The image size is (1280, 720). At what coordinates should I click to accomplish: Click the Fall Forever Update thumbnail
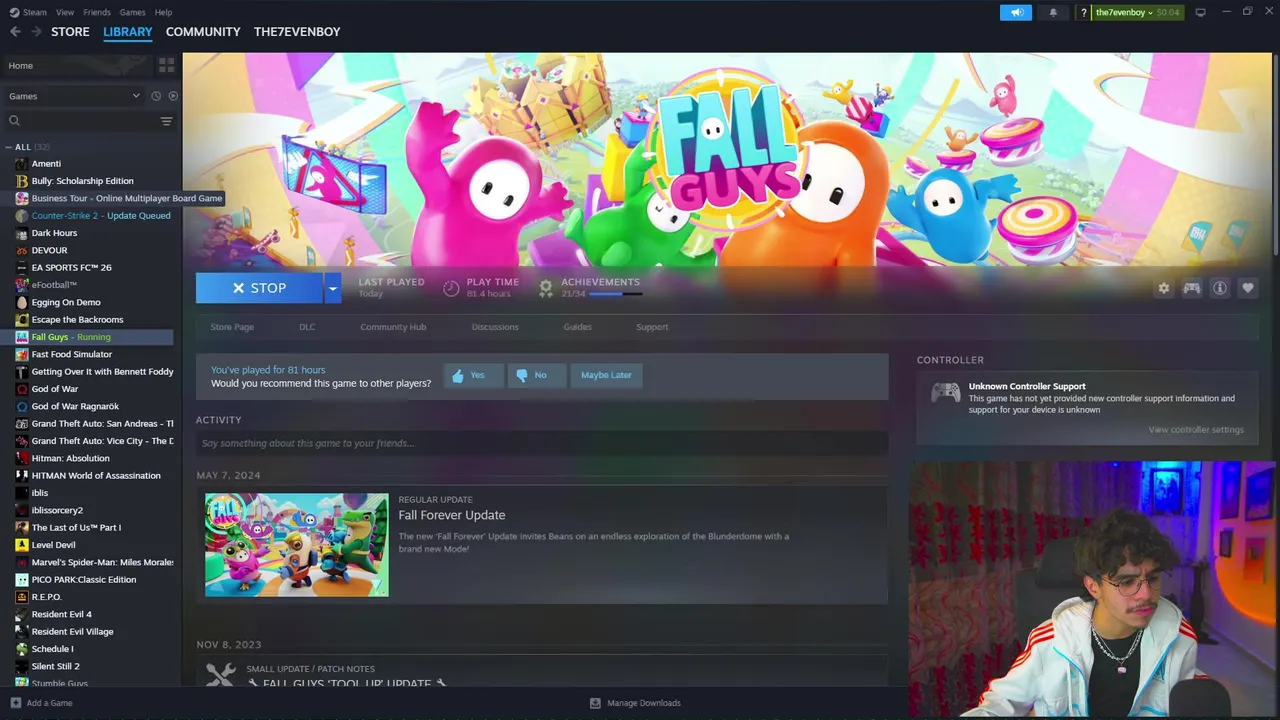coord(297,545)
